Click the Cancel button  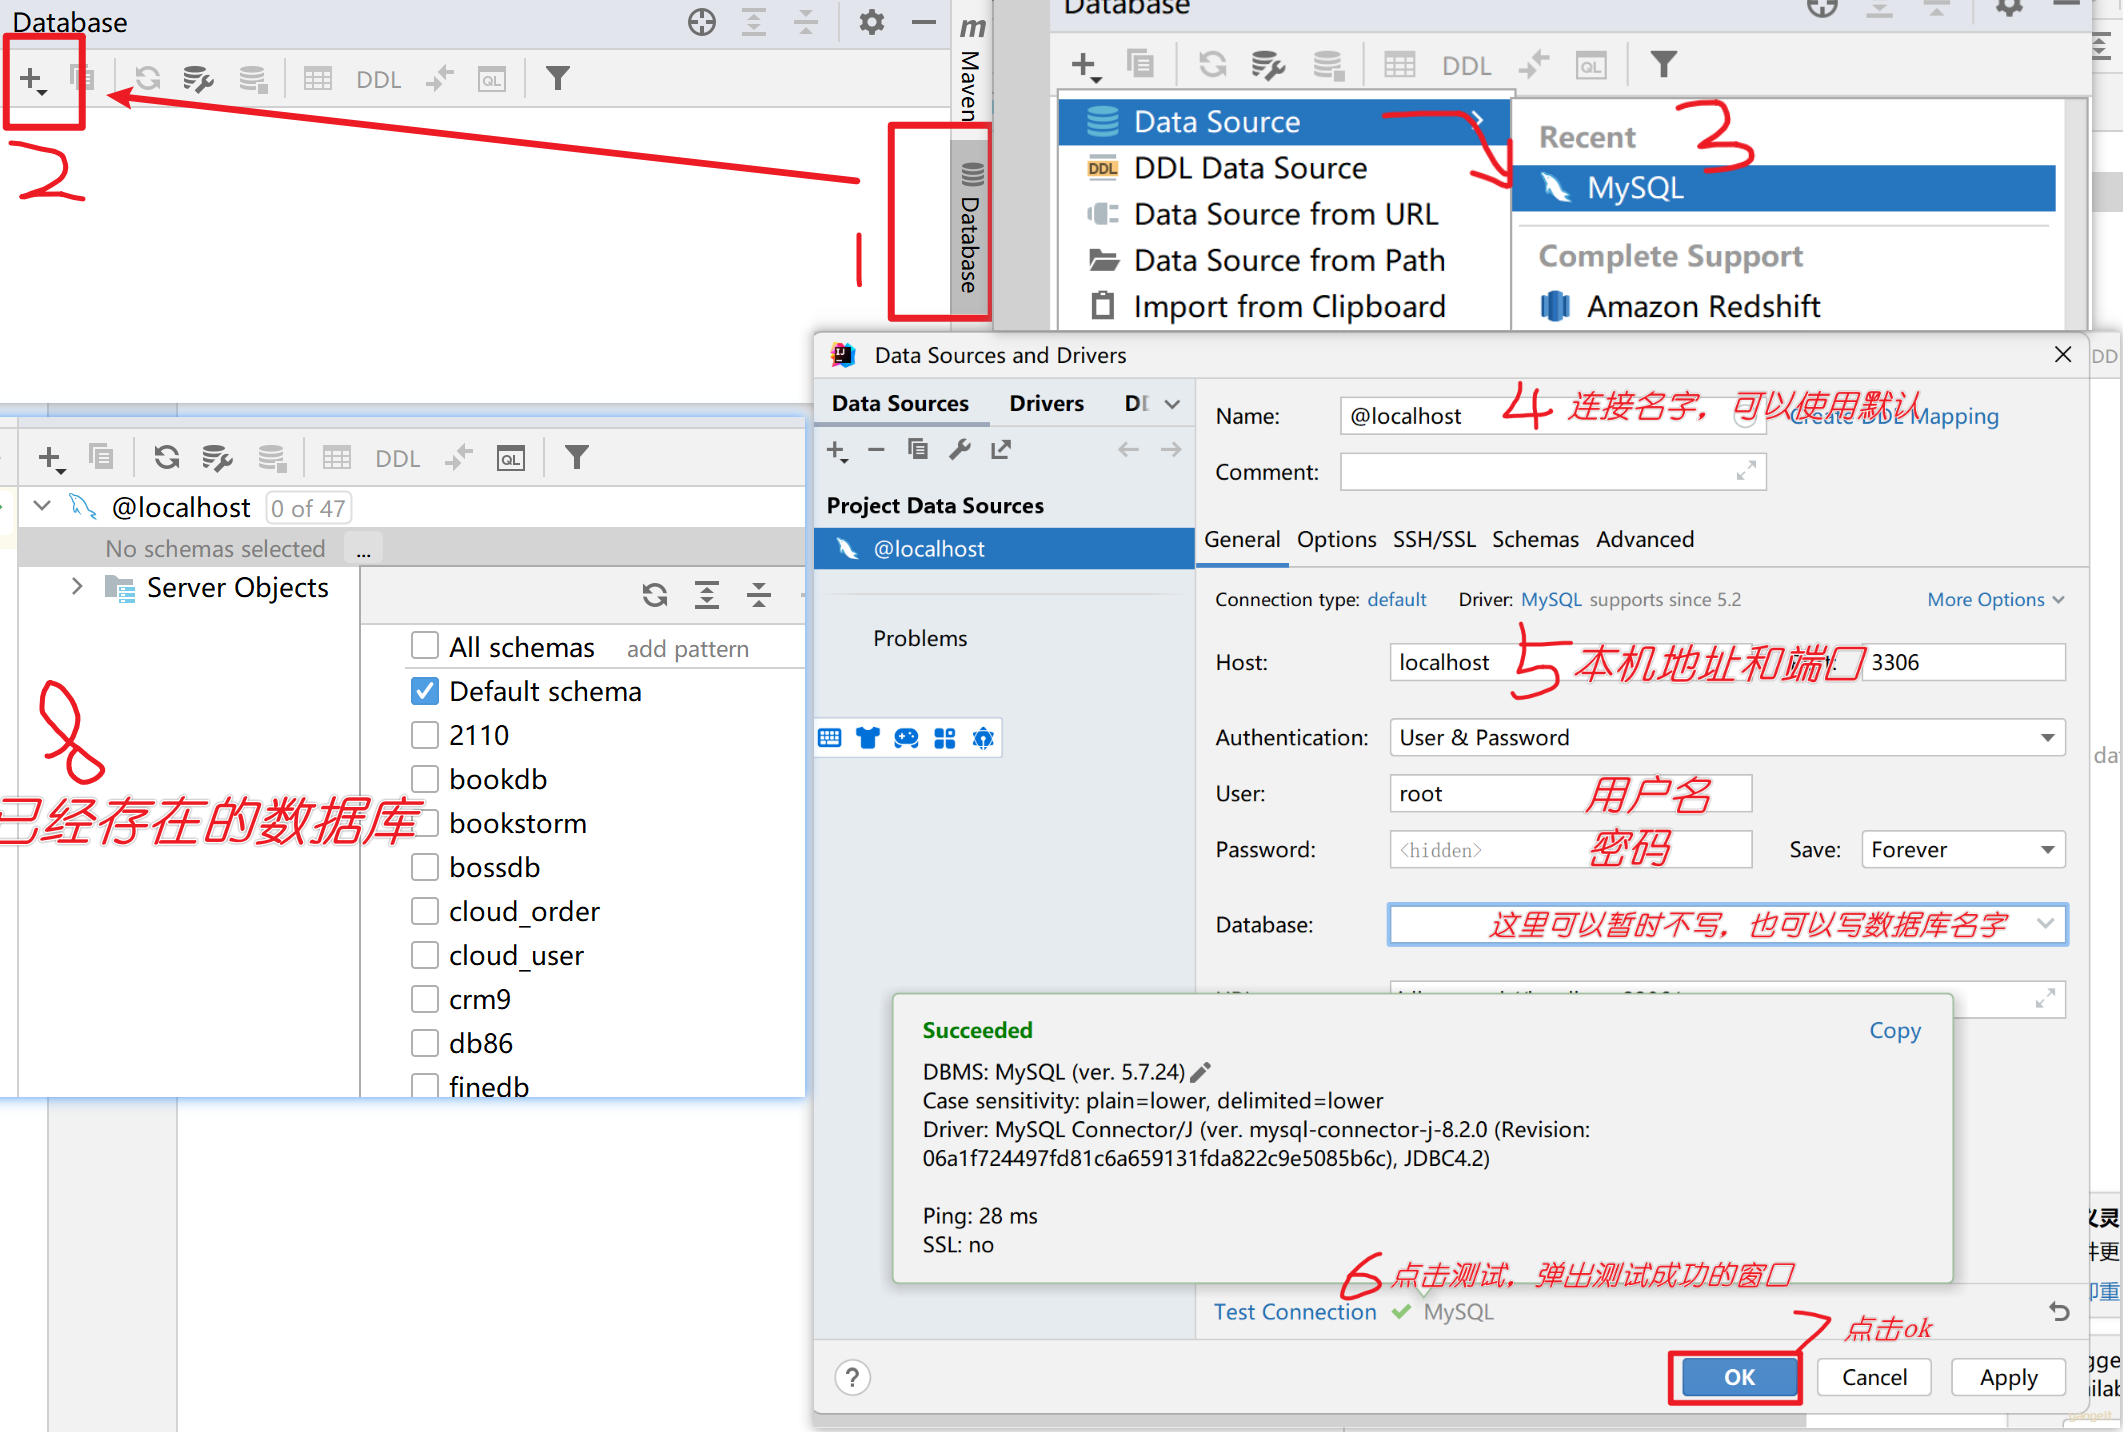[x=1874, y=1377]
